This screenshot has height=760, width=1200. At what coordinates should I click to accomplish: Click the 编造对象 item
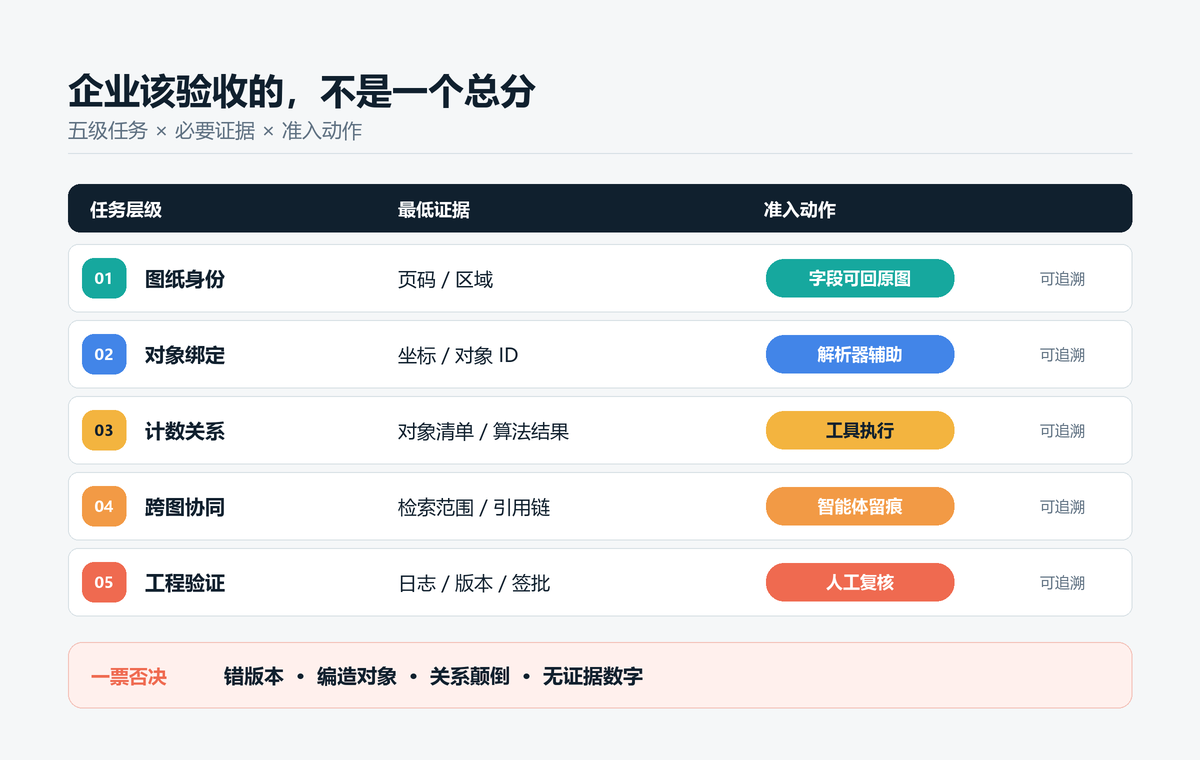point(357,676)
